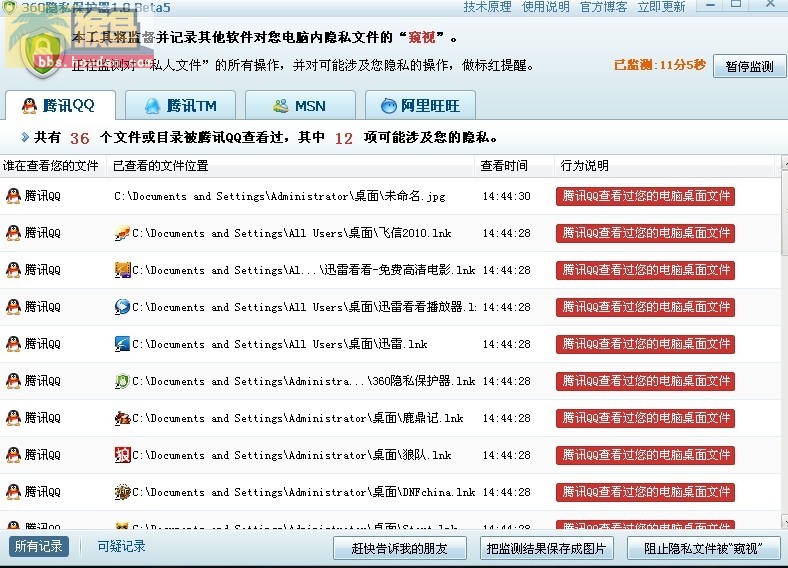
Task: Click 赶快告诉我的朋友 button
Action: point(400,548)
